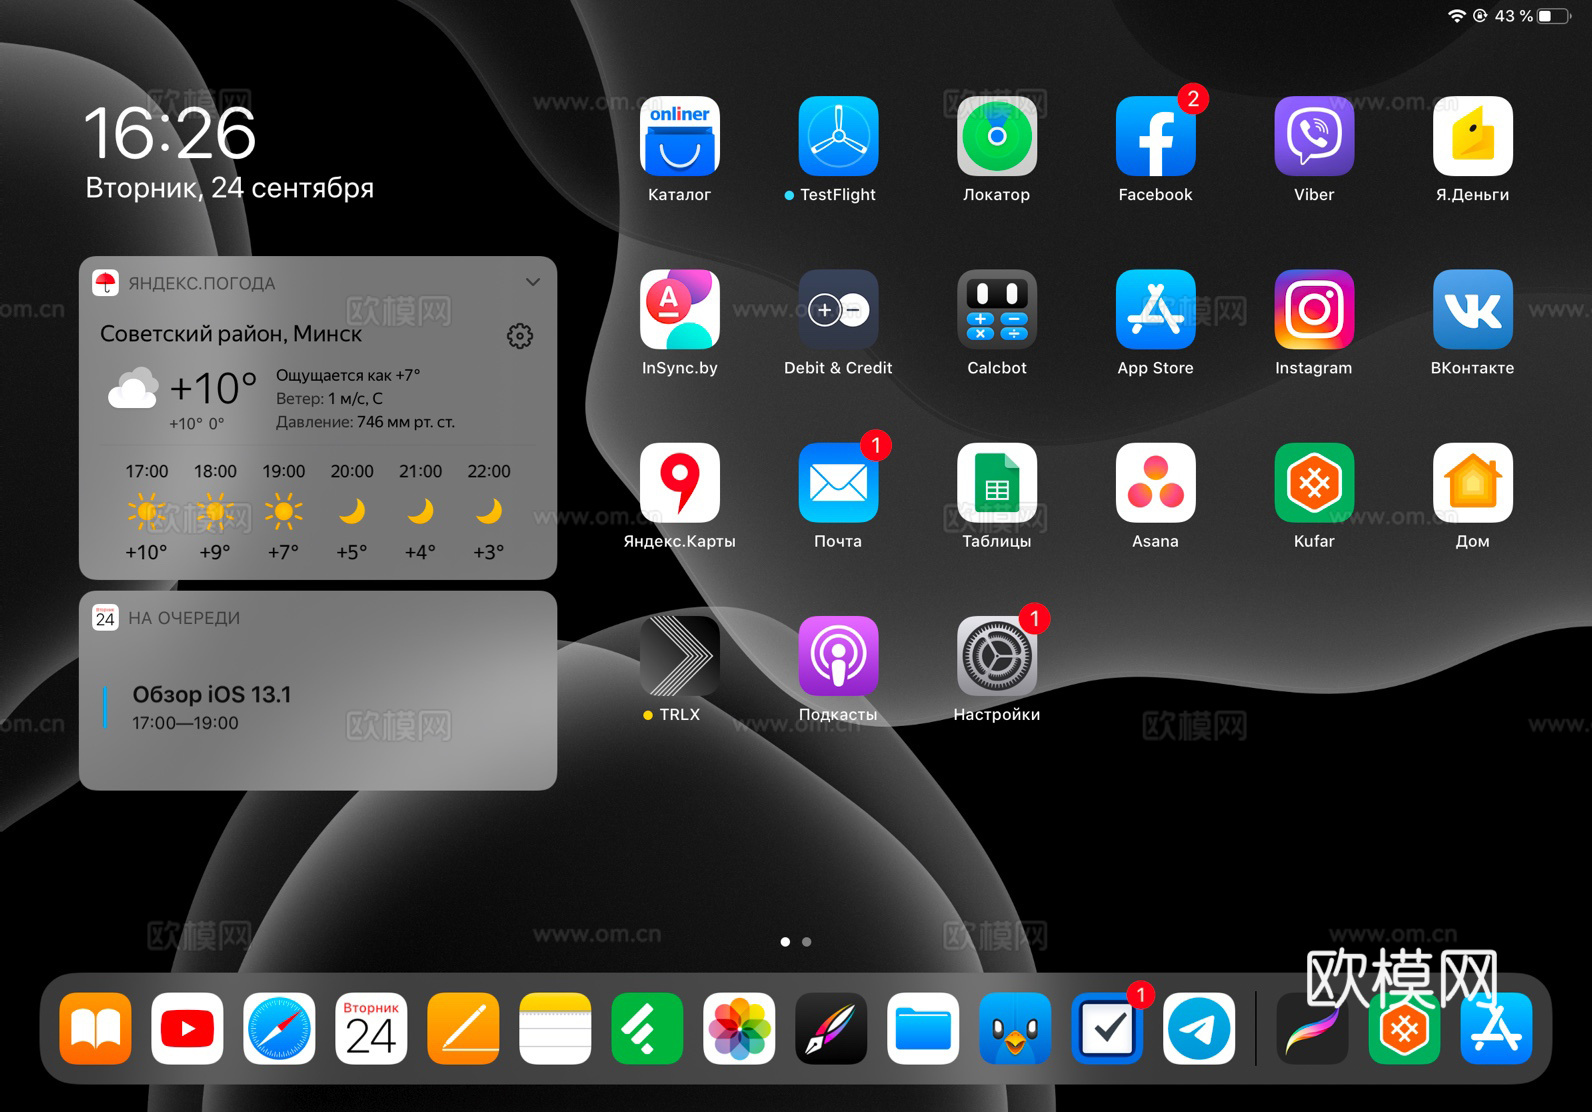Tap the Вторник, 24 сентября date
This screenshot has height=1112, width=1592.
click(x=230, y=188)
